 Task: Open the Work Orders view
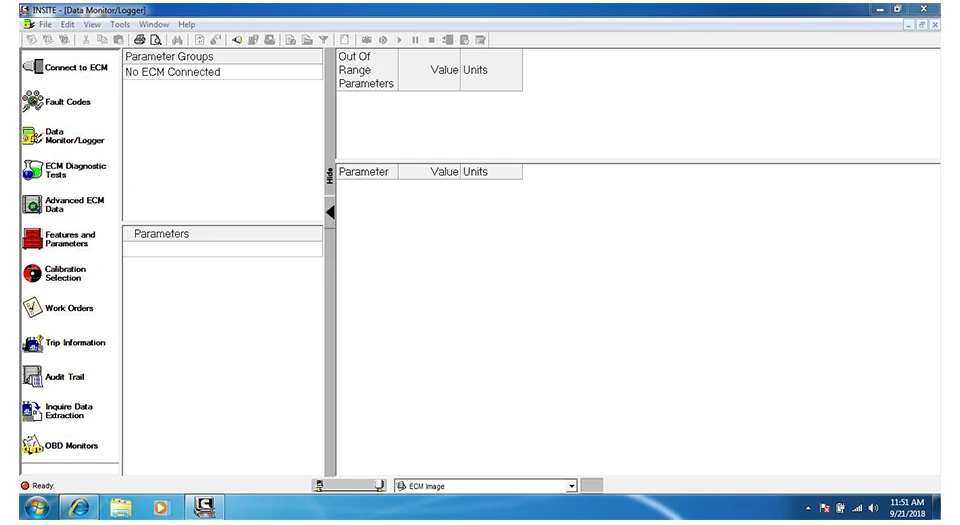point(58,308)
